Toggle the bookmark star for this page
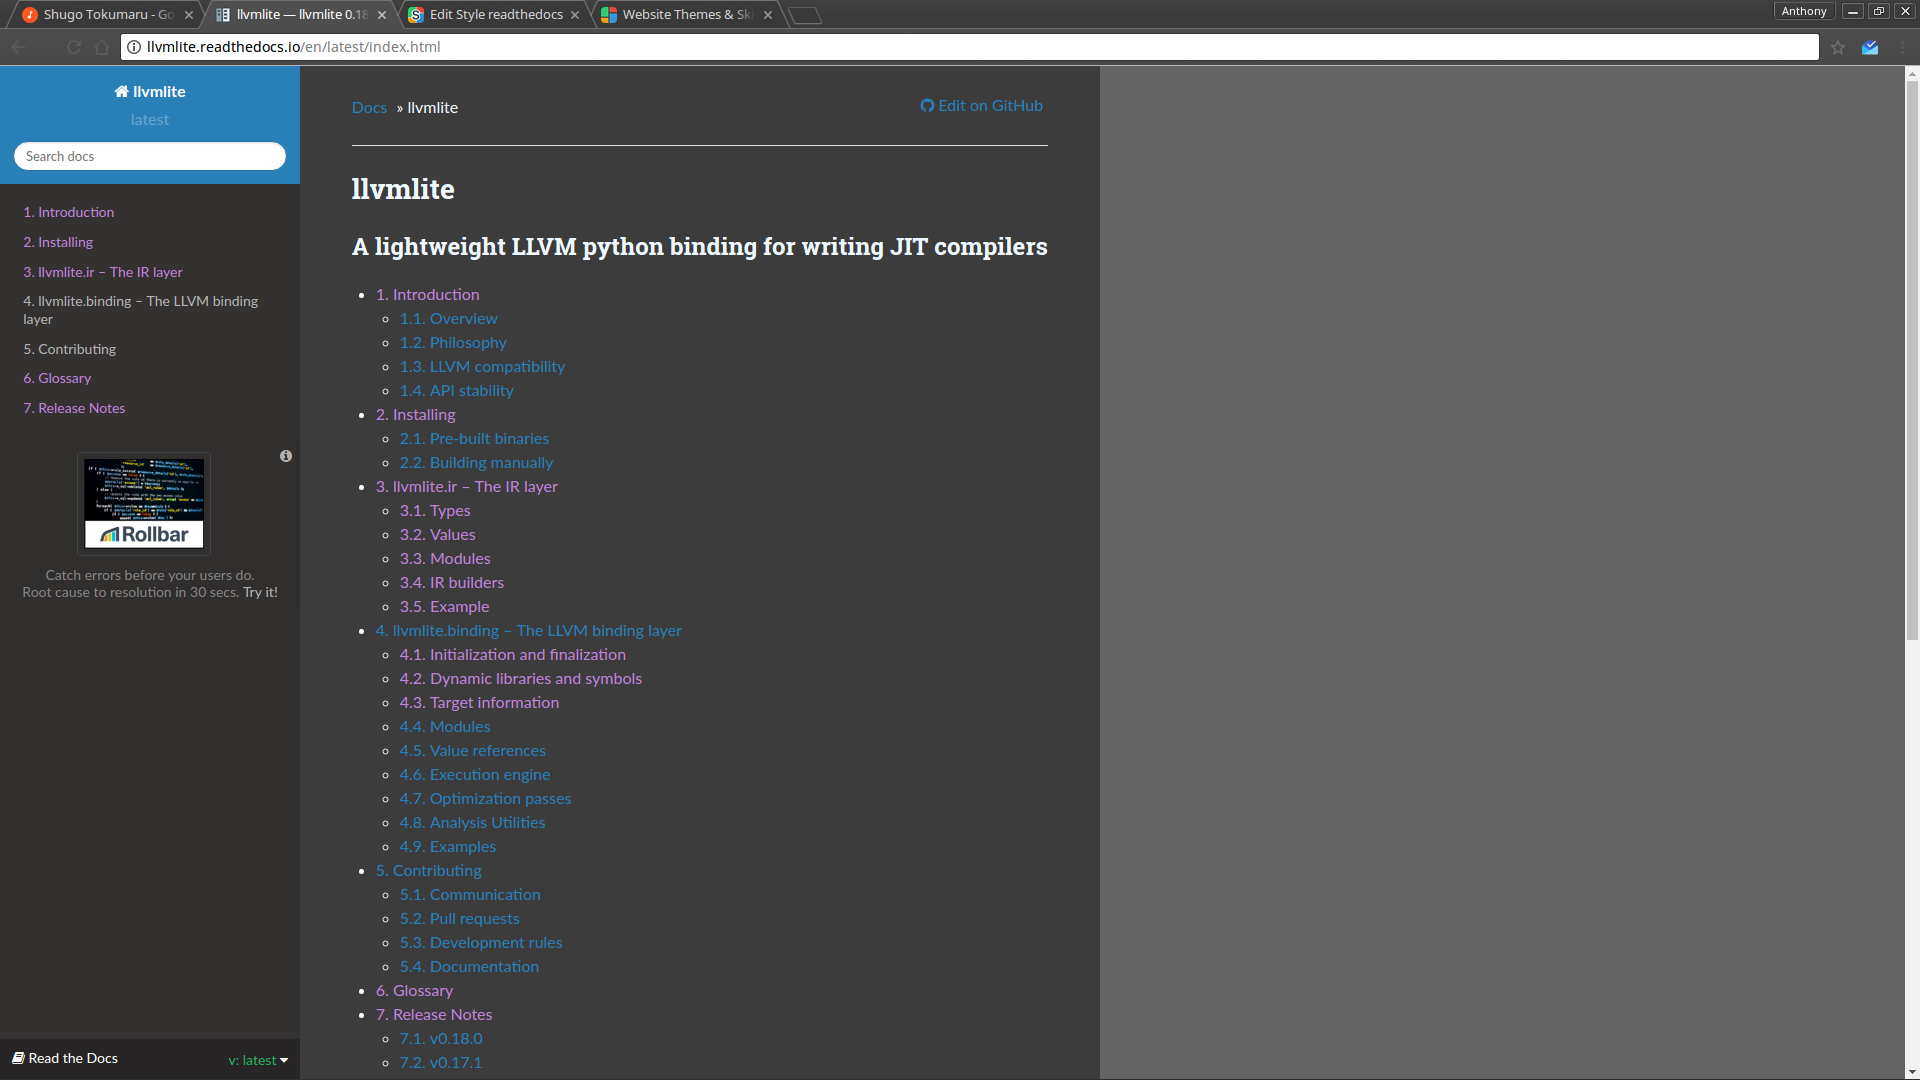The image size is (1920, 1080). click(1838, 47)
